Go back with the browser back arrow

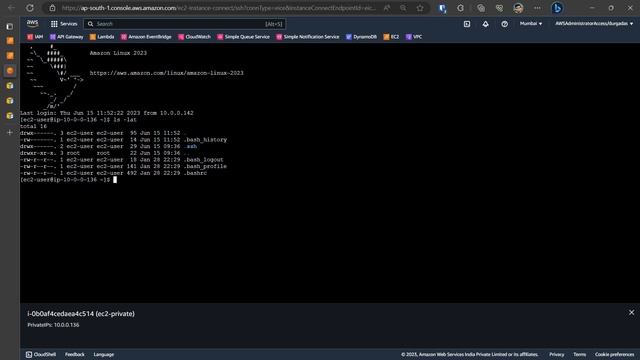[x=11, y=8]
